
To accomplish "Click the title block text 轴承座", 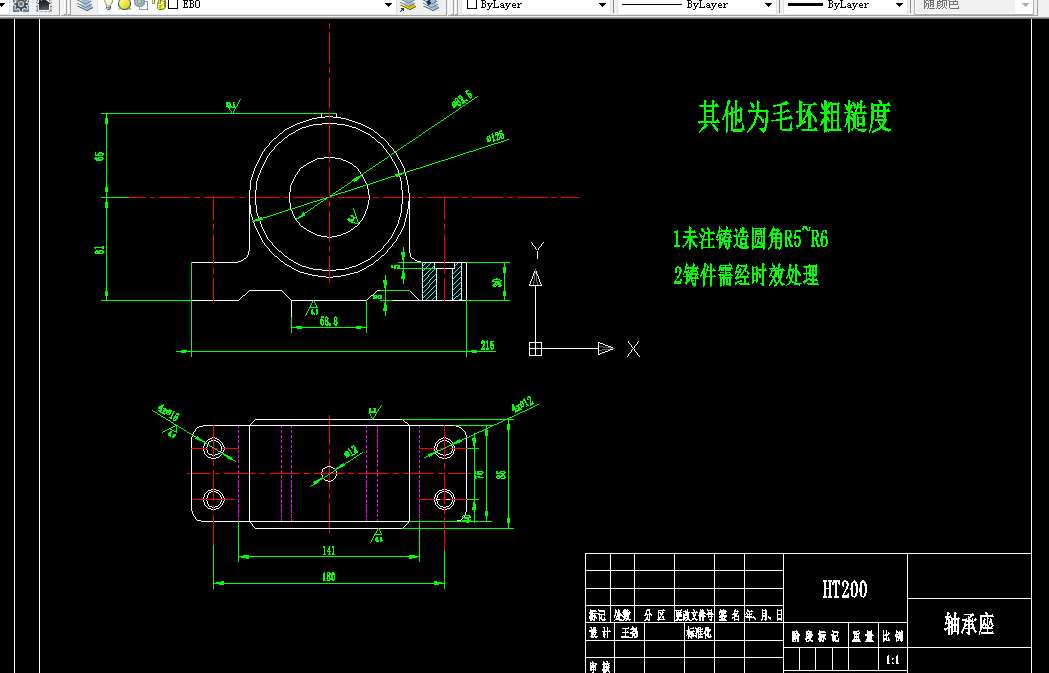I will click(x=969, y=620).
